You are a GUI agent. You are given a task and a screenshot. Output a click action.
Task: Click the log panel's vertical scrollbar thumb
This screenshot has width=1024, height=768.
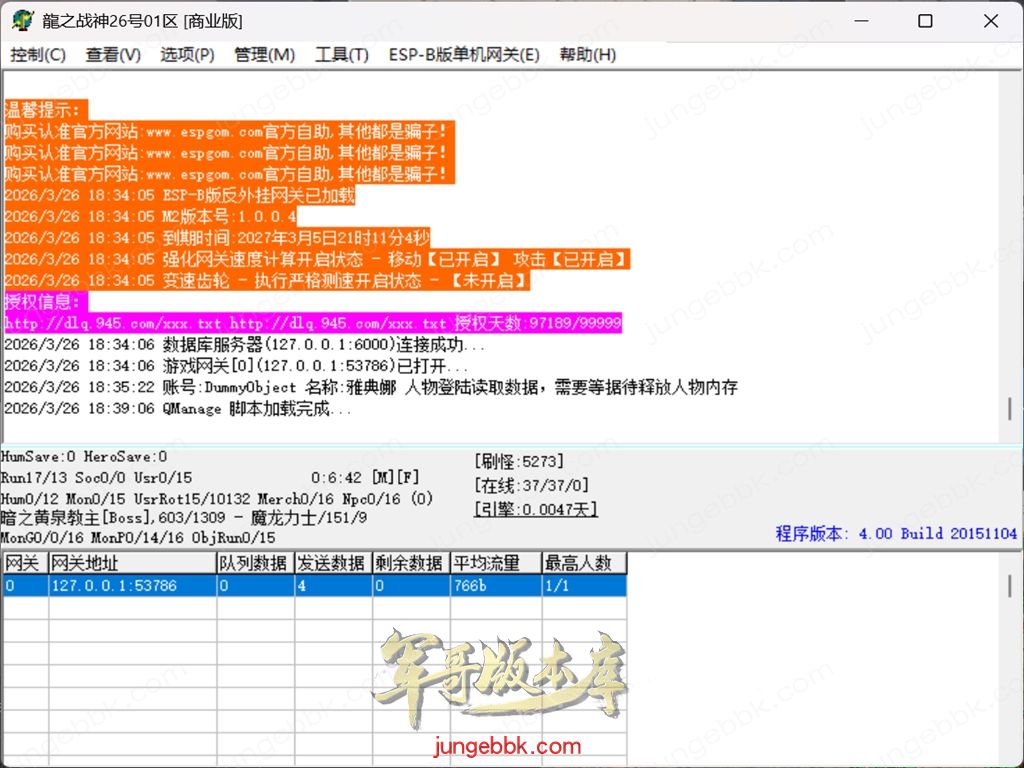pyautogui.click(x=1010, y=409)
